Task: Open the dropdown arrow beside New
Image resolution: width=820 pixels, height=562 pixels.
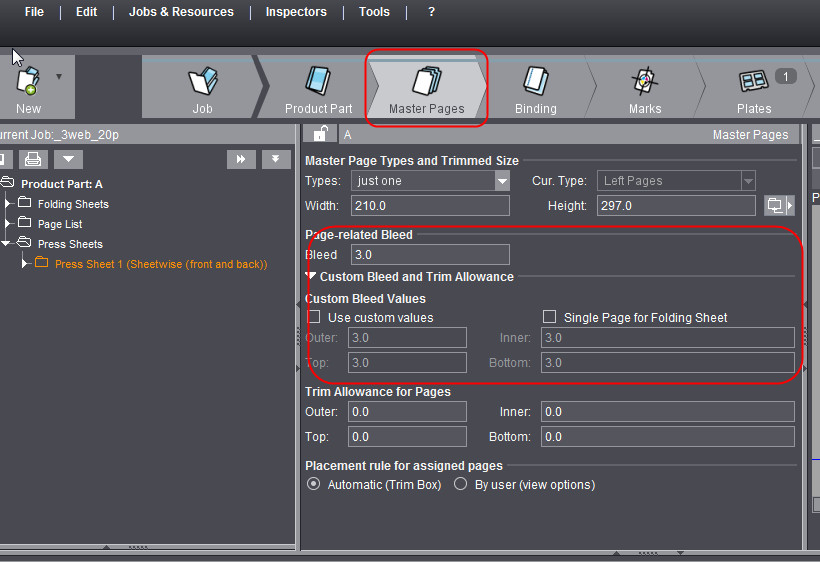Action: (x=59, y=77)
